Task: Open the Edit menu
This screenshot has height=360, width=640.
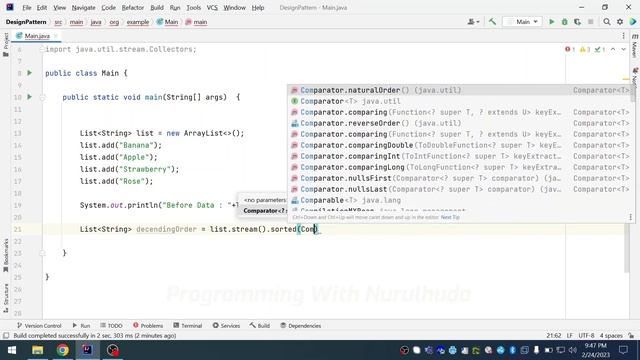Action: [42, 8]
